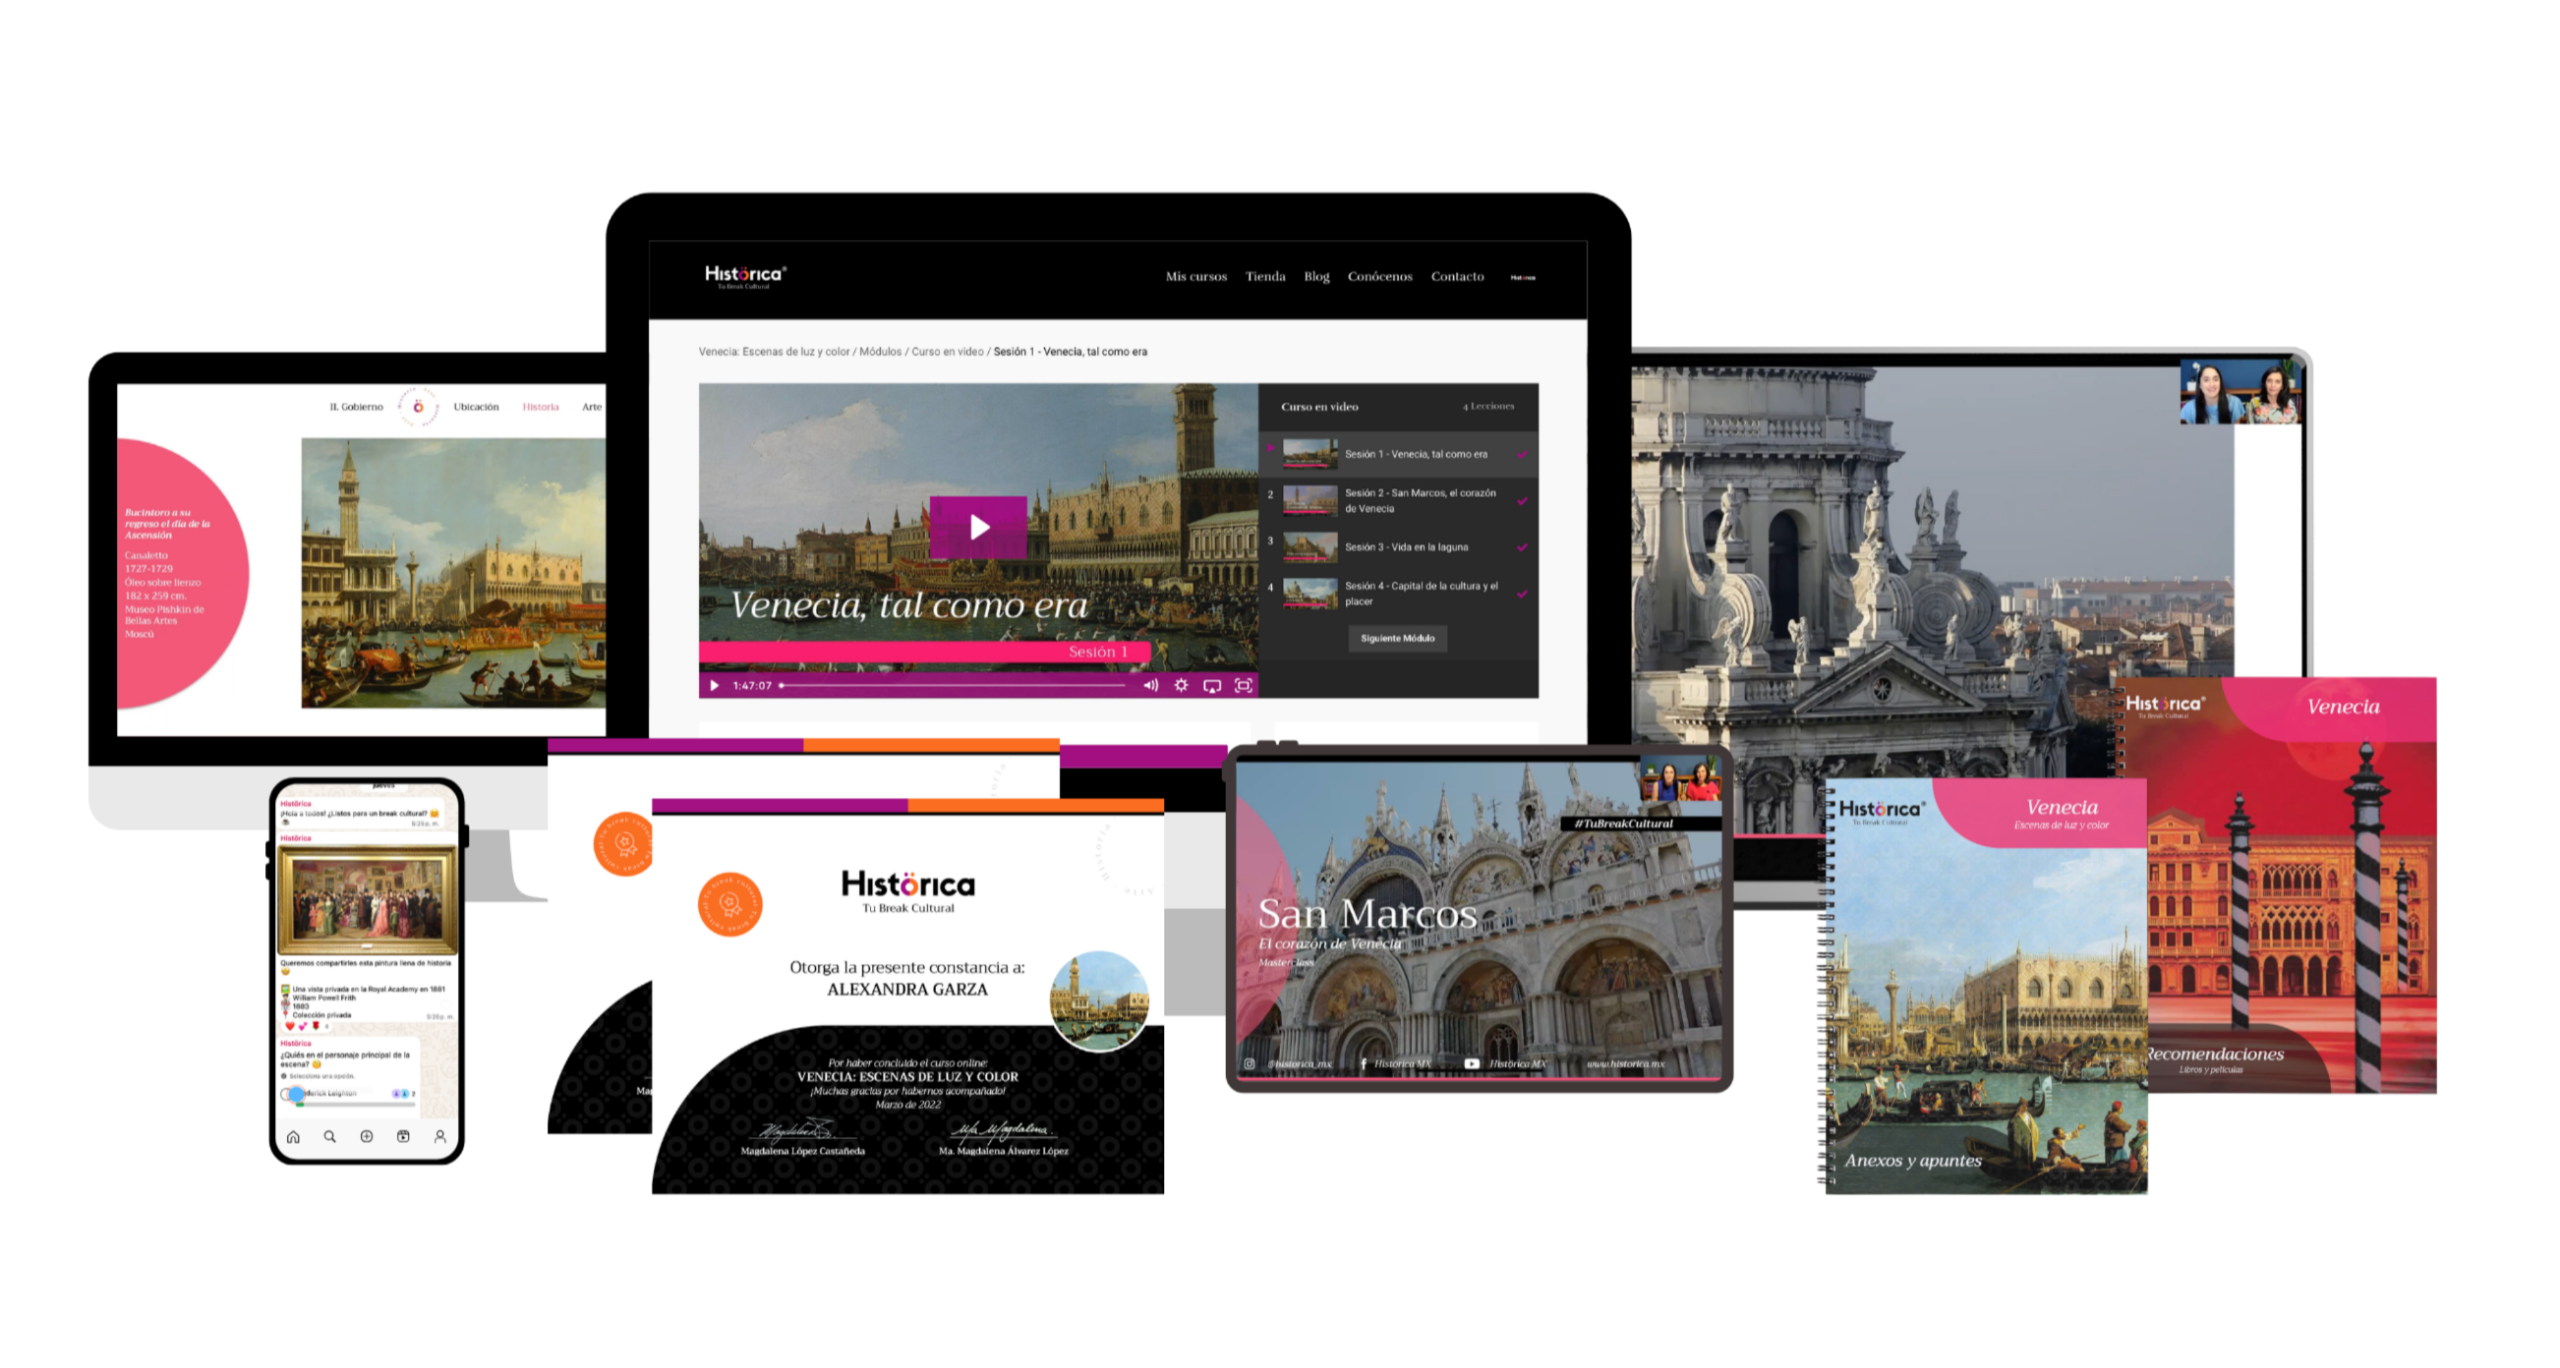Viewport: 2560px width, 1368px height.
Task: Toggle the completion check for Sesión 3
Action: (1522, 547)
